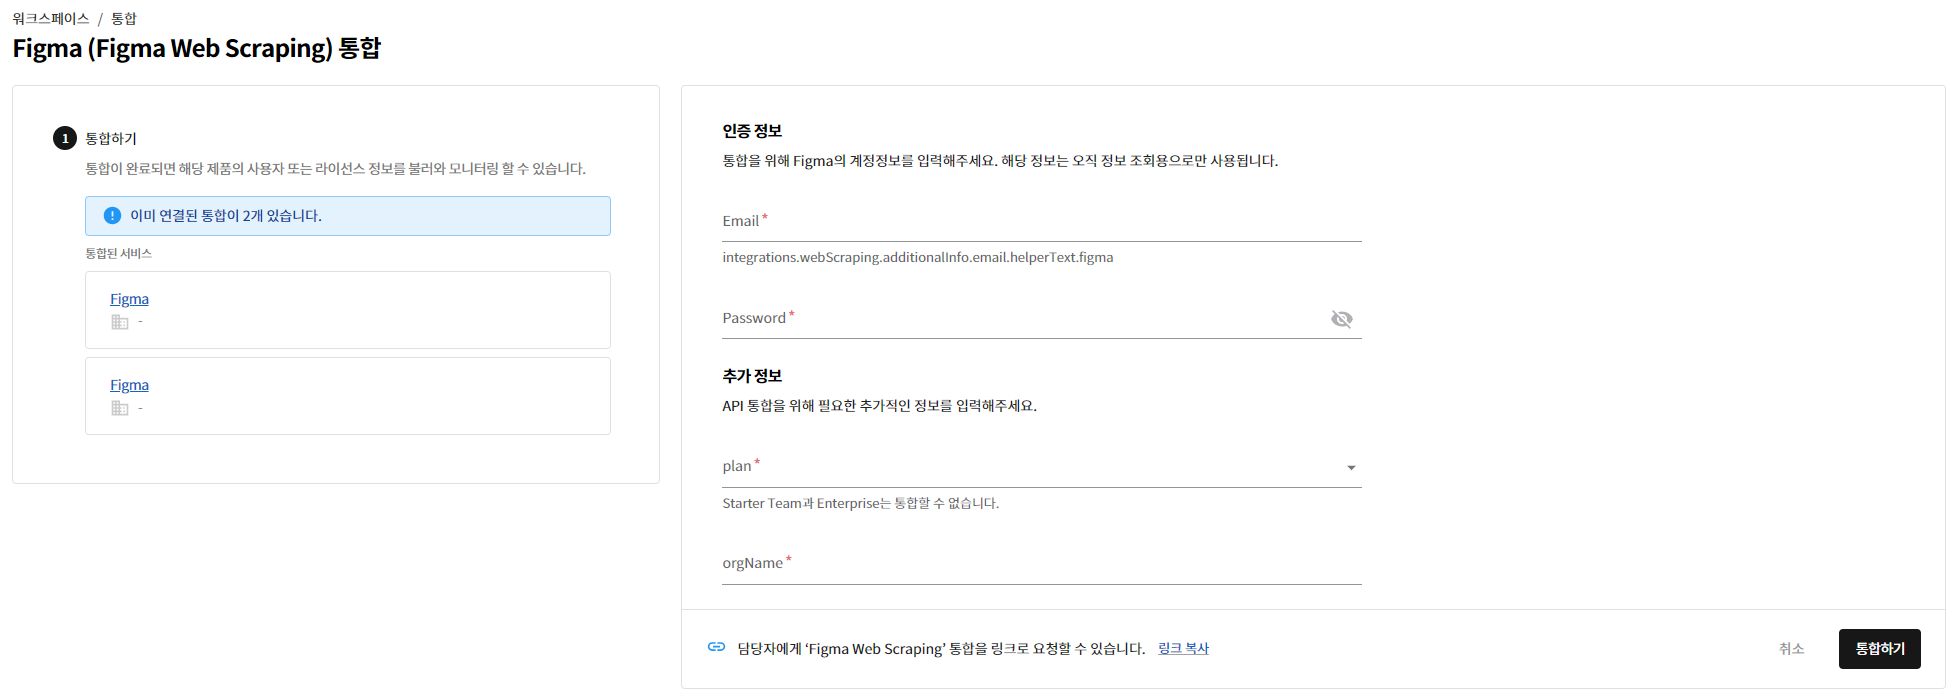Click helper text 'Starter Team과 Enterprise는 통합할 수 없습니다.'
Image resolution: width=1959 pixels, height=700 pixels.
pos(860,504)
